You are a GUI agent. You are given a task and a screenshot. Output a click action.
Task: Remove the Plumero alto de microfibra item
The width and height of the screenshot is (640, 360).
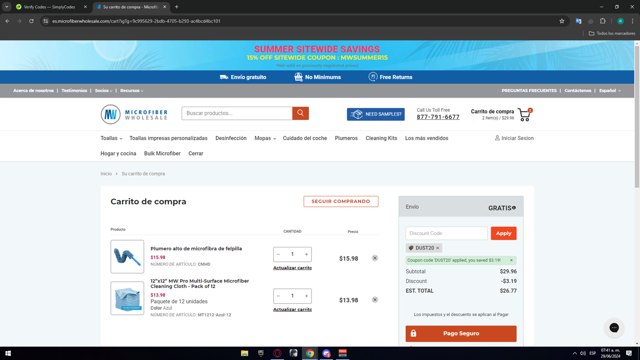375,258
